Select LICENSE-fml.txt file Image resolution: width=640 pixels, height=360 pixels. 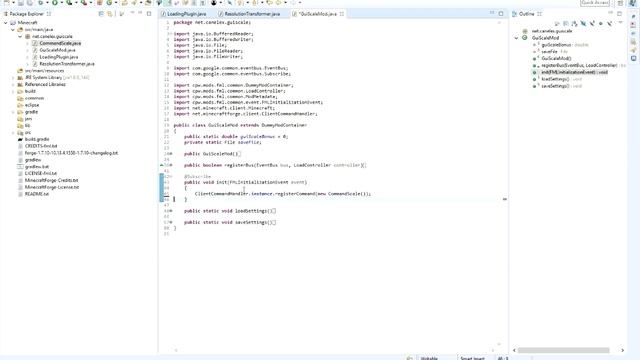pyautogui.click(x=40, y=173)
